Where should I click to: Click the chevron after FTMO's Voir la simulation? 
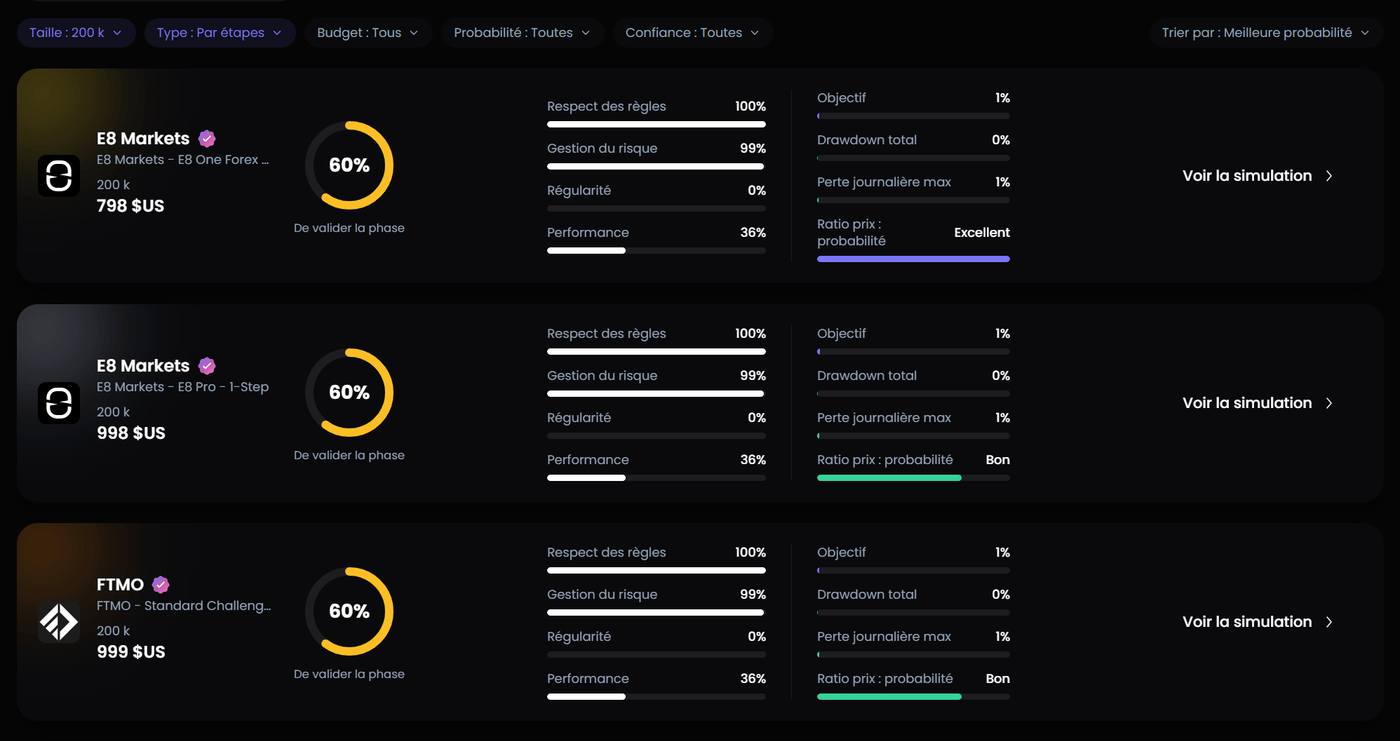[x=1329, y=622]
